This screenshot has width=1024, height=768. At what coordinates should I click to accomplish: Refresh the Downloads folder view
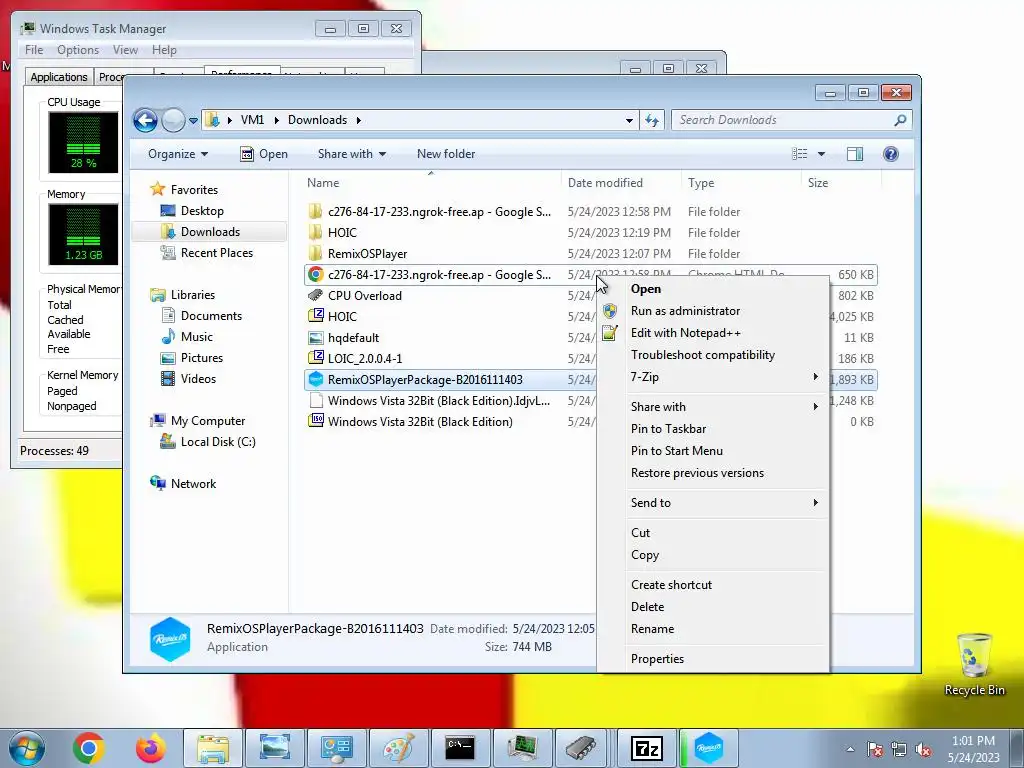coord(652,120)
